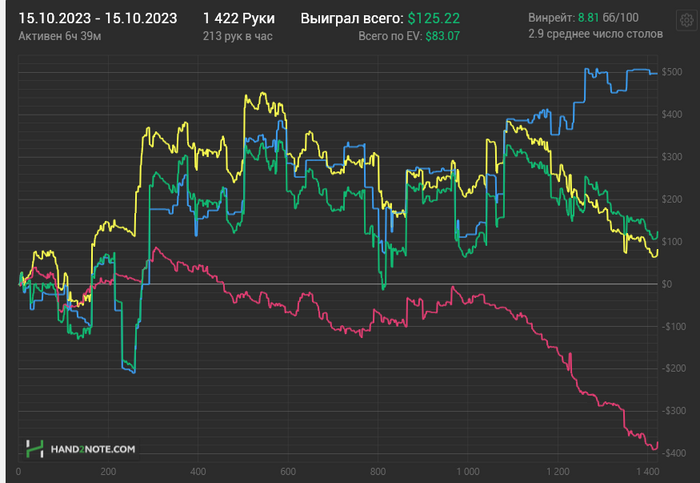Click the yellow line's peak near hand 550
Image resolution: width=700 pixels, height=483 pixels.
pyautogui.click(x=263, y=93)
